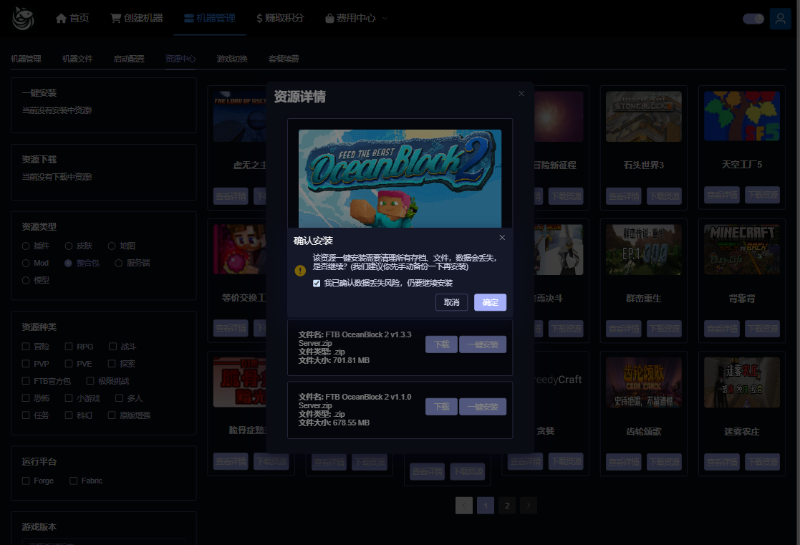Image resolution: width=800 pixels, height=545 pixels.
Task: Select 机器管理 server icon in navbar
Action: click(x=189, y=18)
